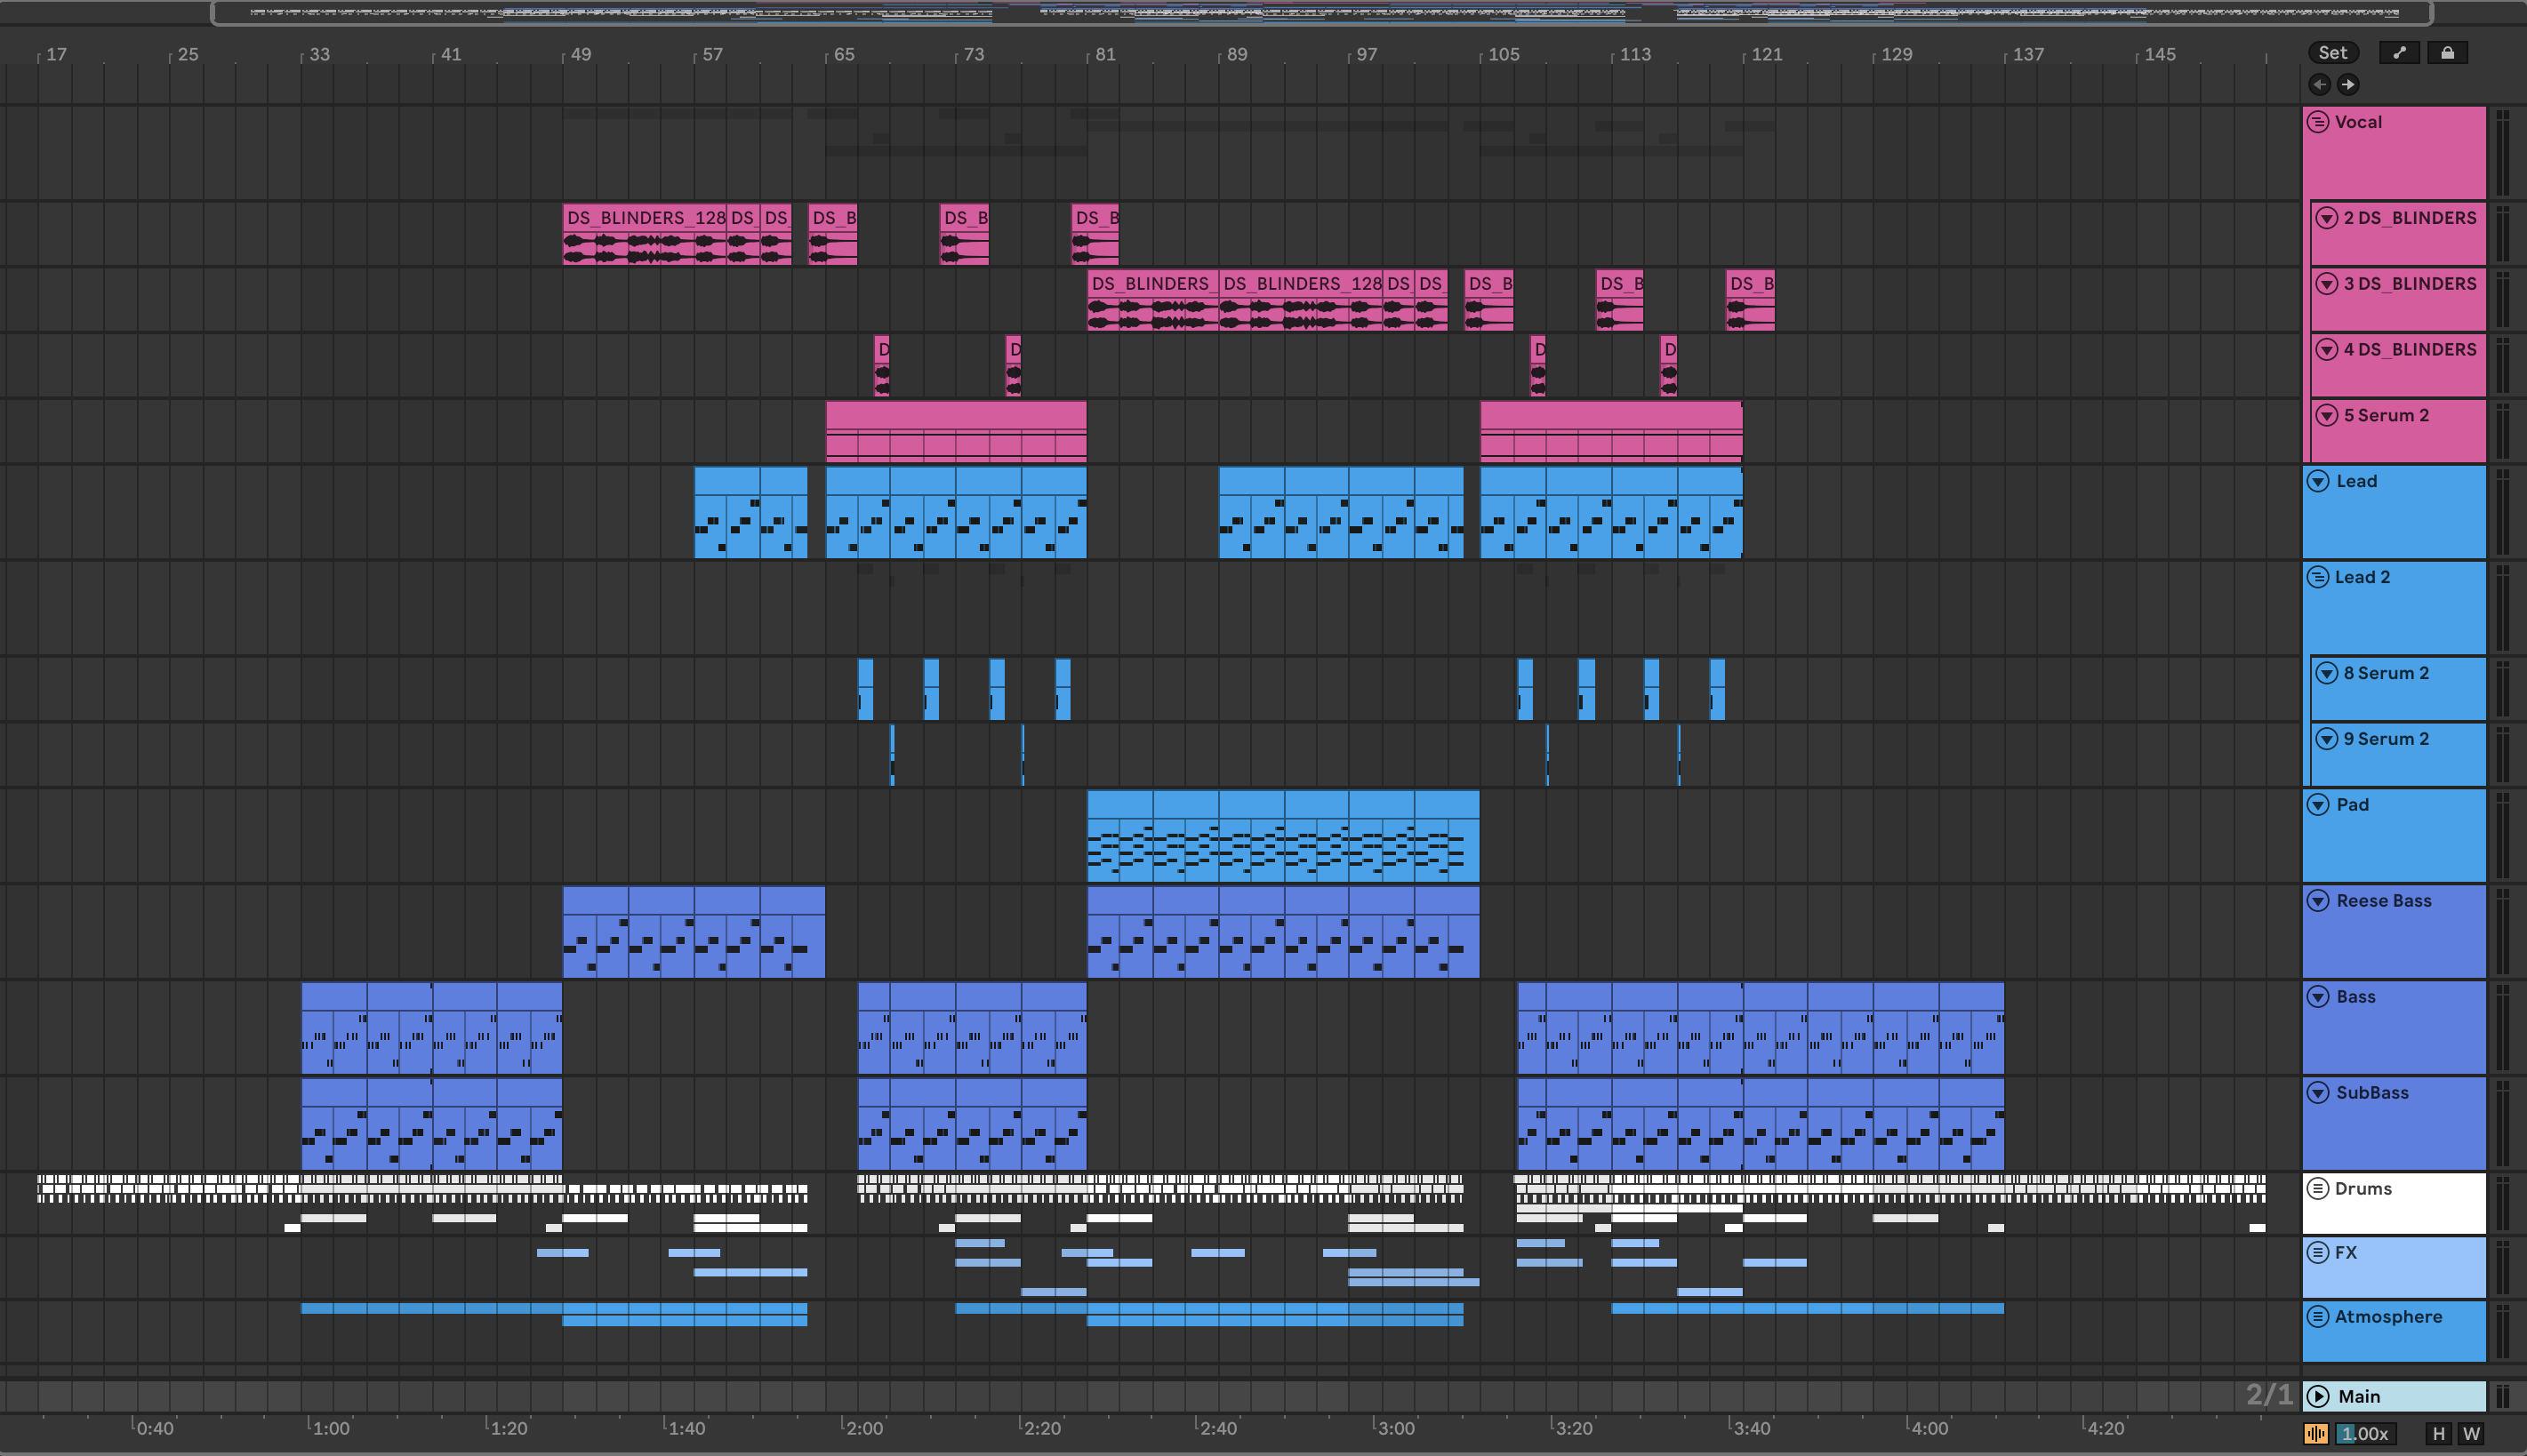The height and width of the screenshot is (1456, 2527).
Task: Click the Set locator button
Action: pos(2332,53)
